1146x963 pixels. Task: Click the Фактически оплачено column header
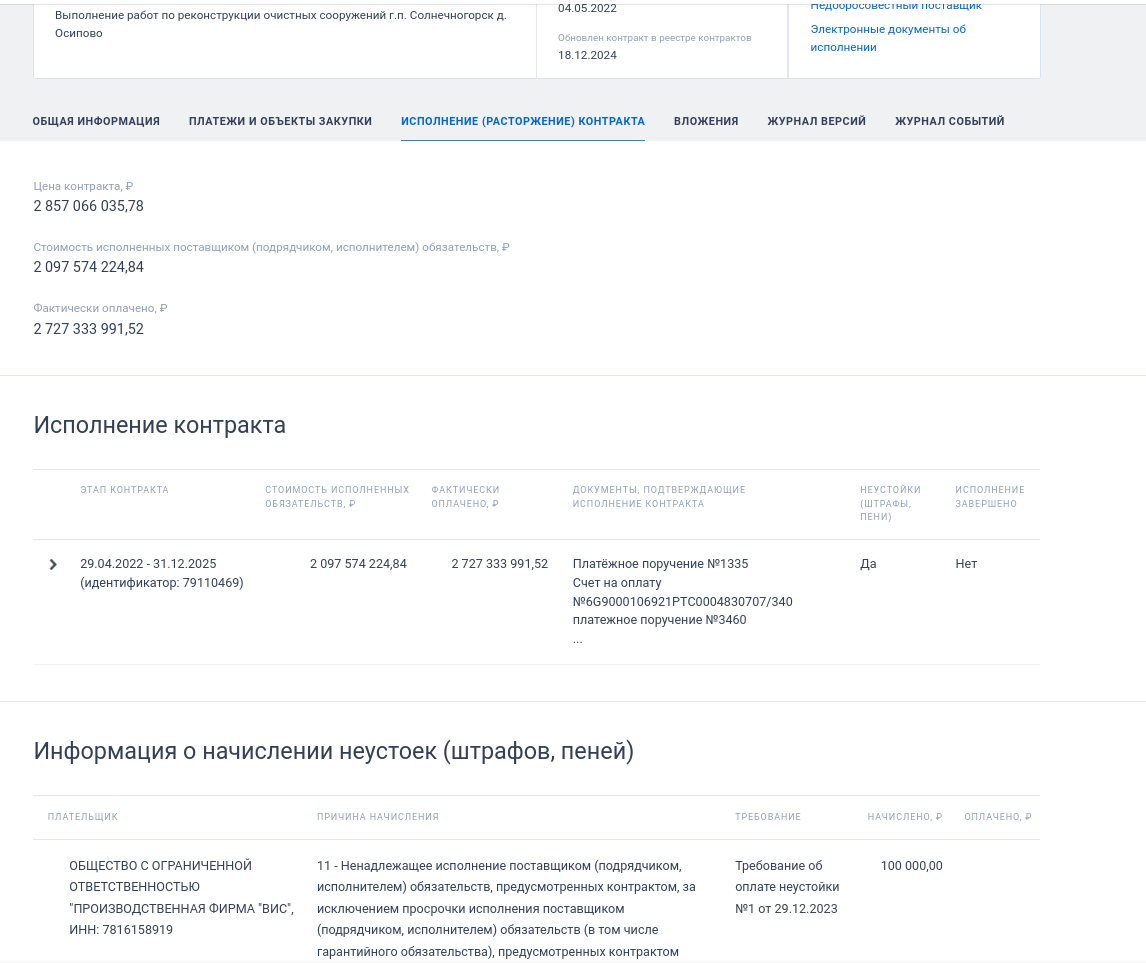click(x=465, y=496)
